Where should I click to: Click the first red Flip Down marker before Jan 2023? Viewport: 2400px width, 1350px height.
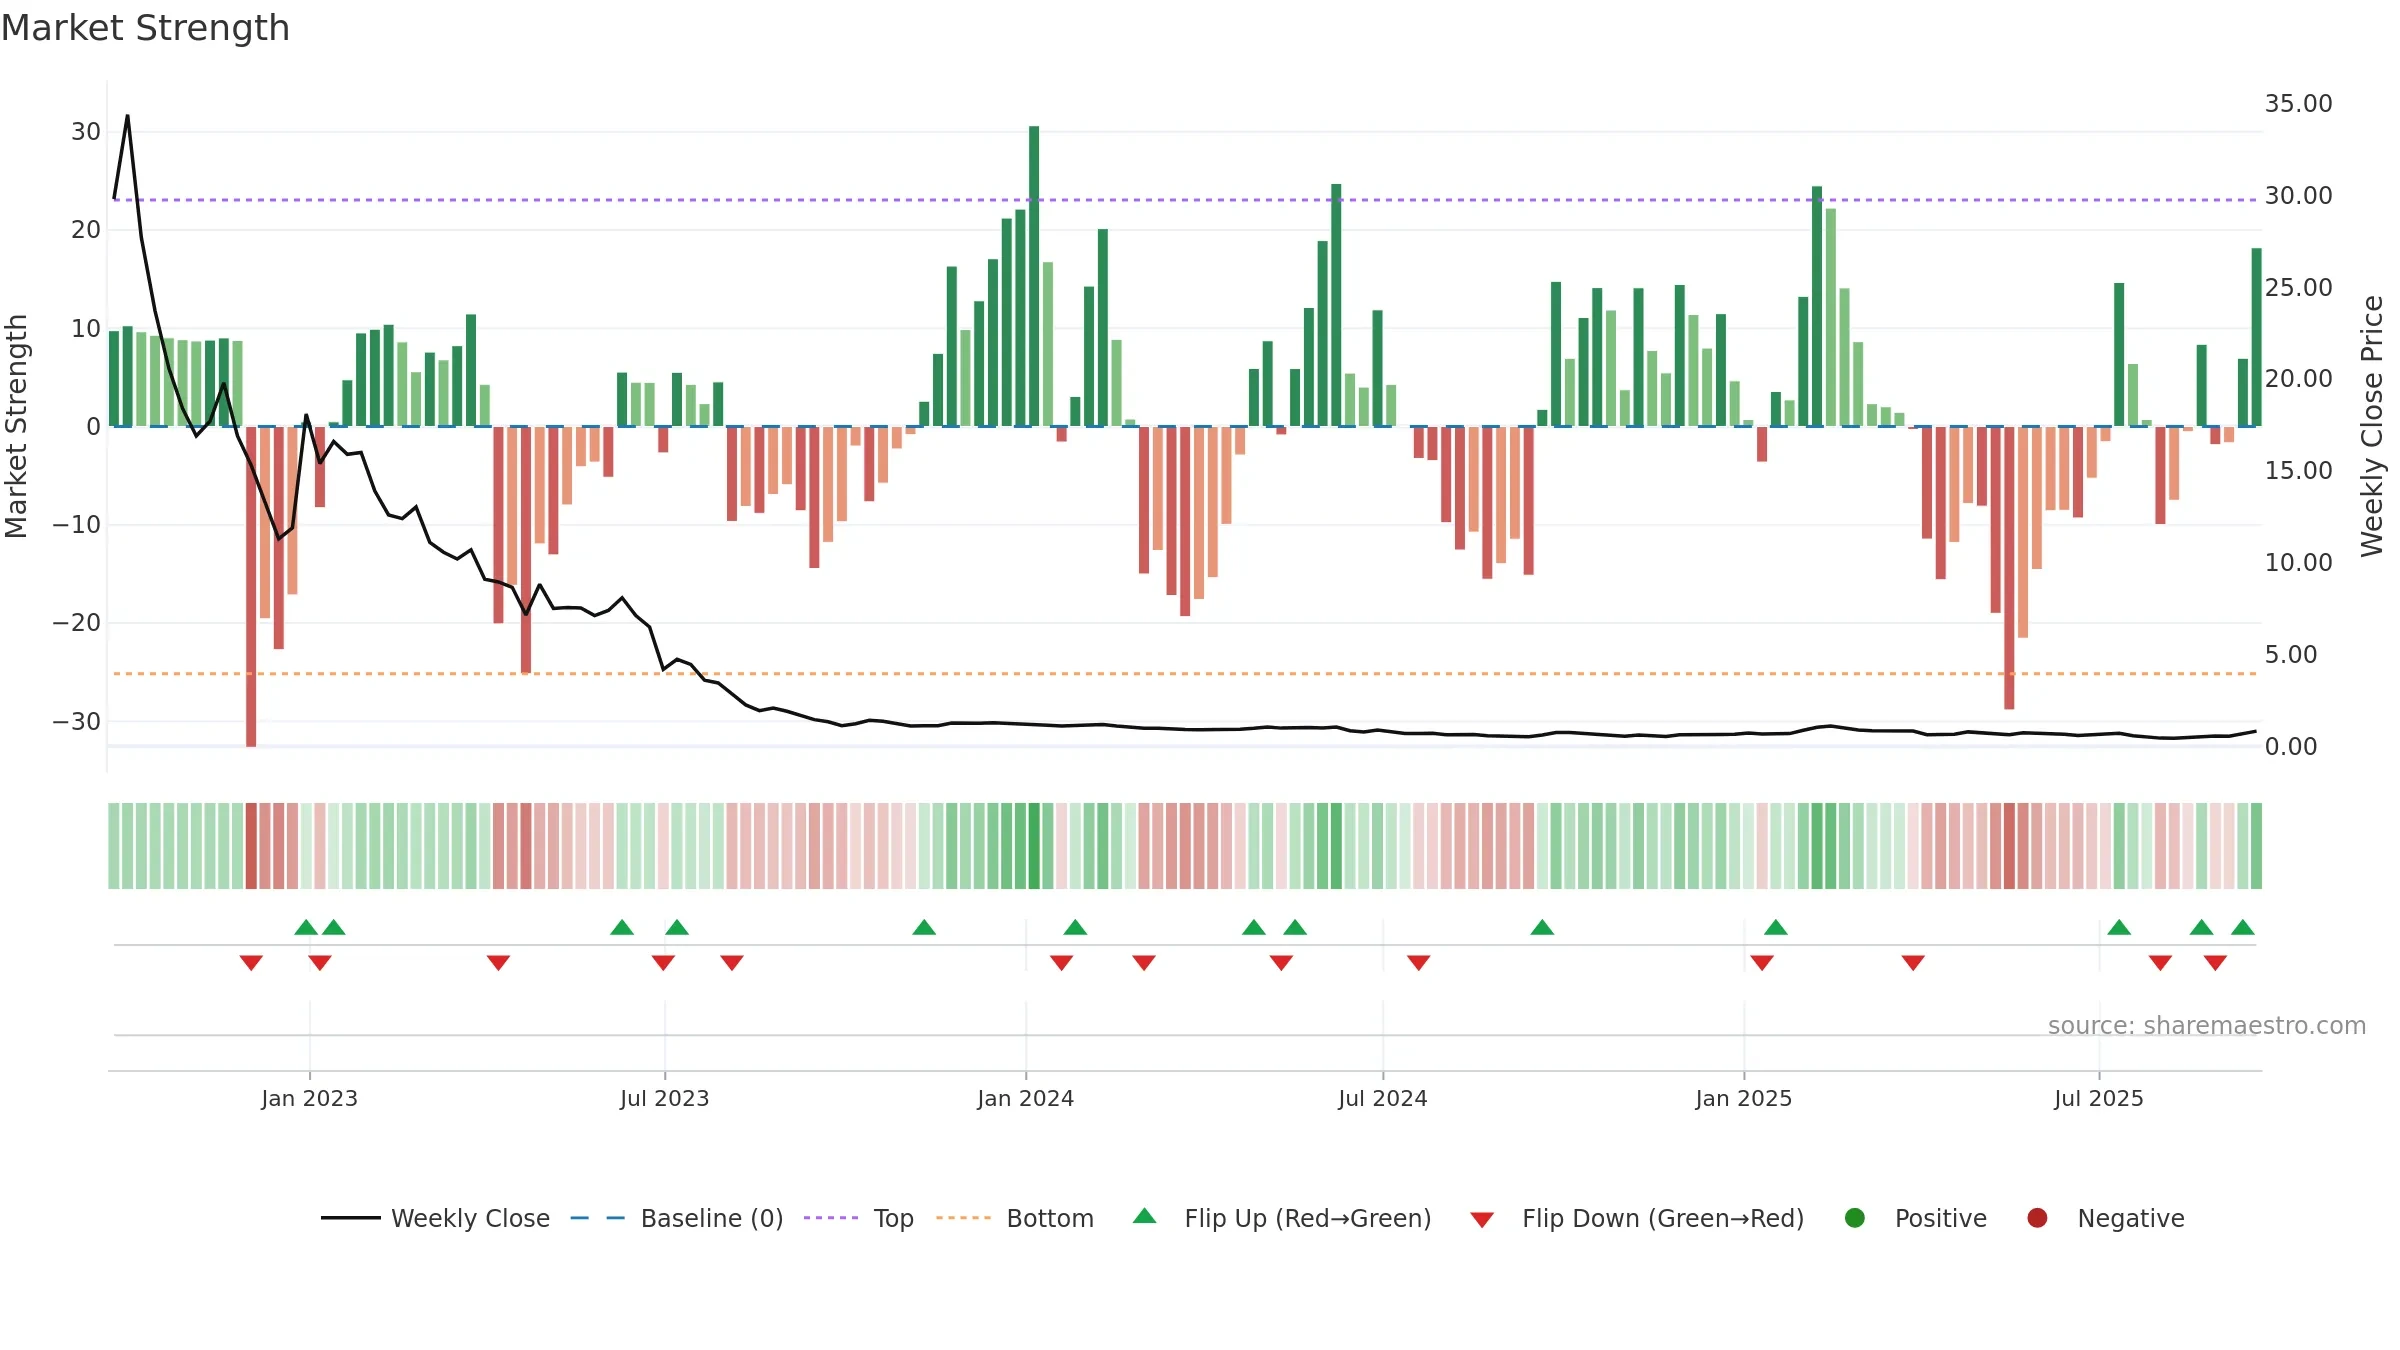click(x=251, y=963)
